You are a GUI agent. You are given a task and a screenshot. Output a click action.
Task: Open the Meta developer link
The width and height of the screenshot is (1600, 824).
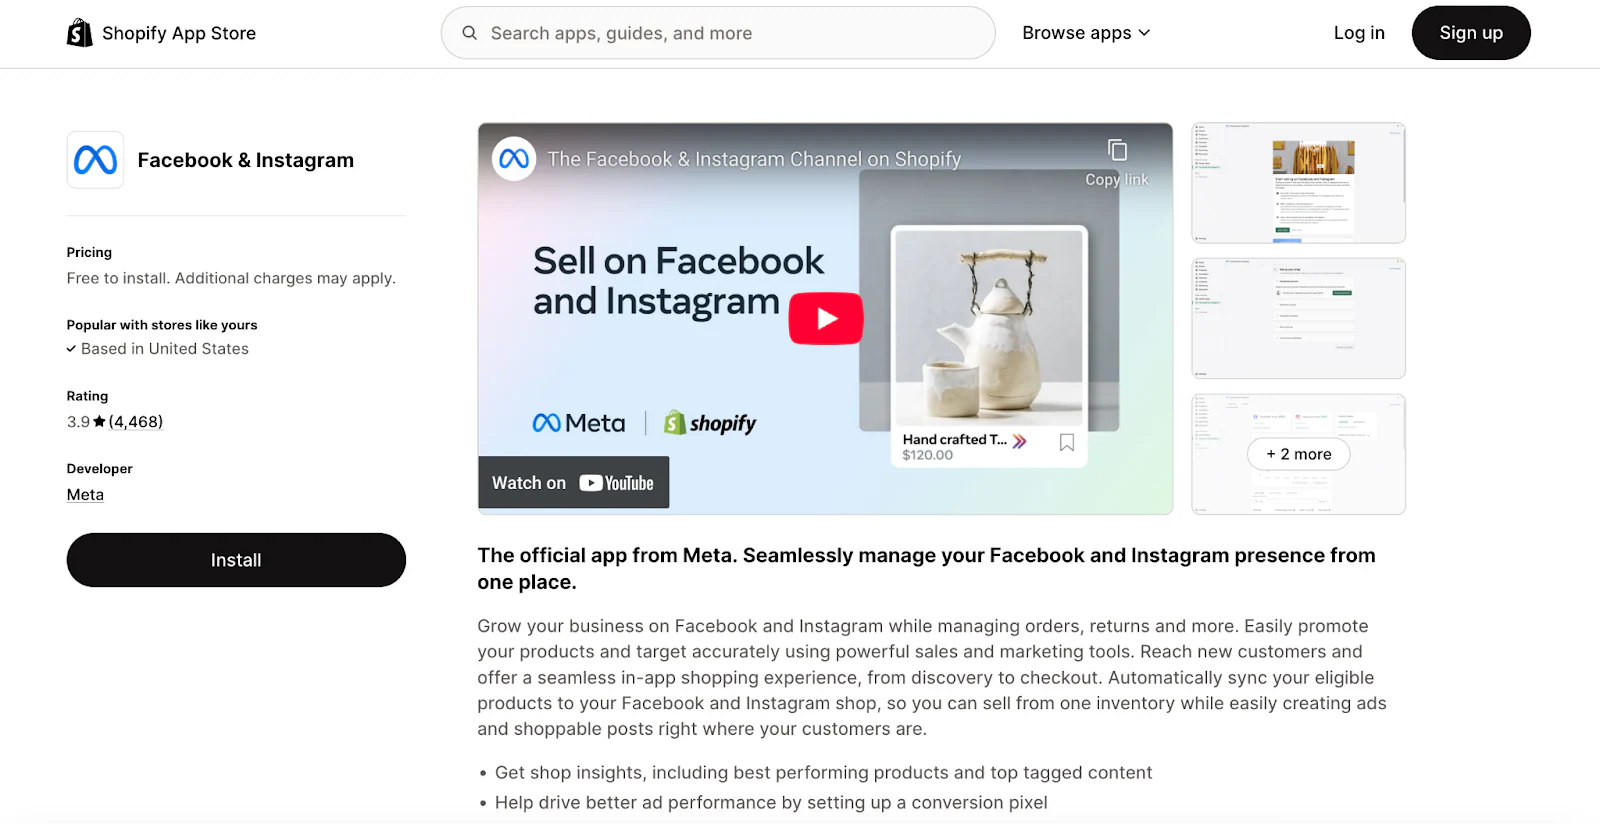[84, 493]
